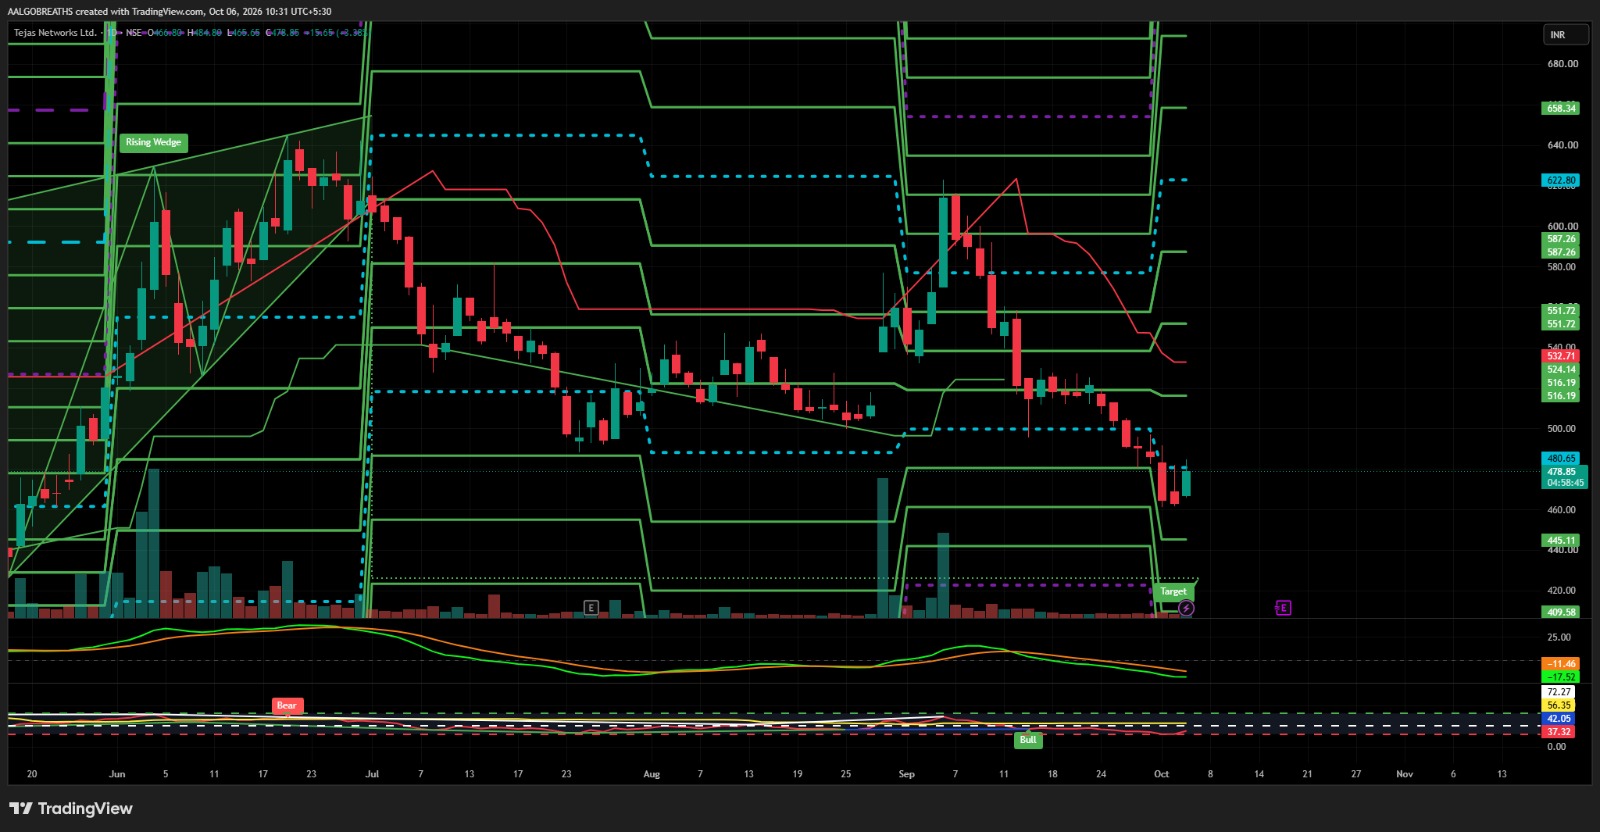Click the green Bull signal label

[x=1028, y=740]
